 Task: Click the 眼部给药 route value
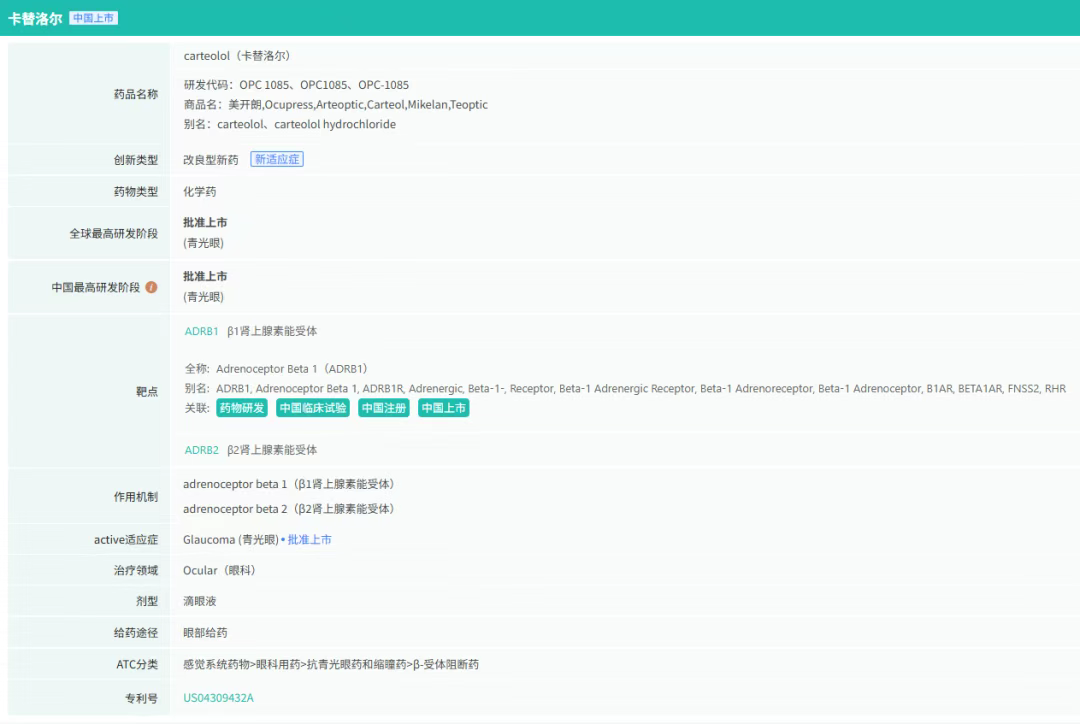click(205, 632)
